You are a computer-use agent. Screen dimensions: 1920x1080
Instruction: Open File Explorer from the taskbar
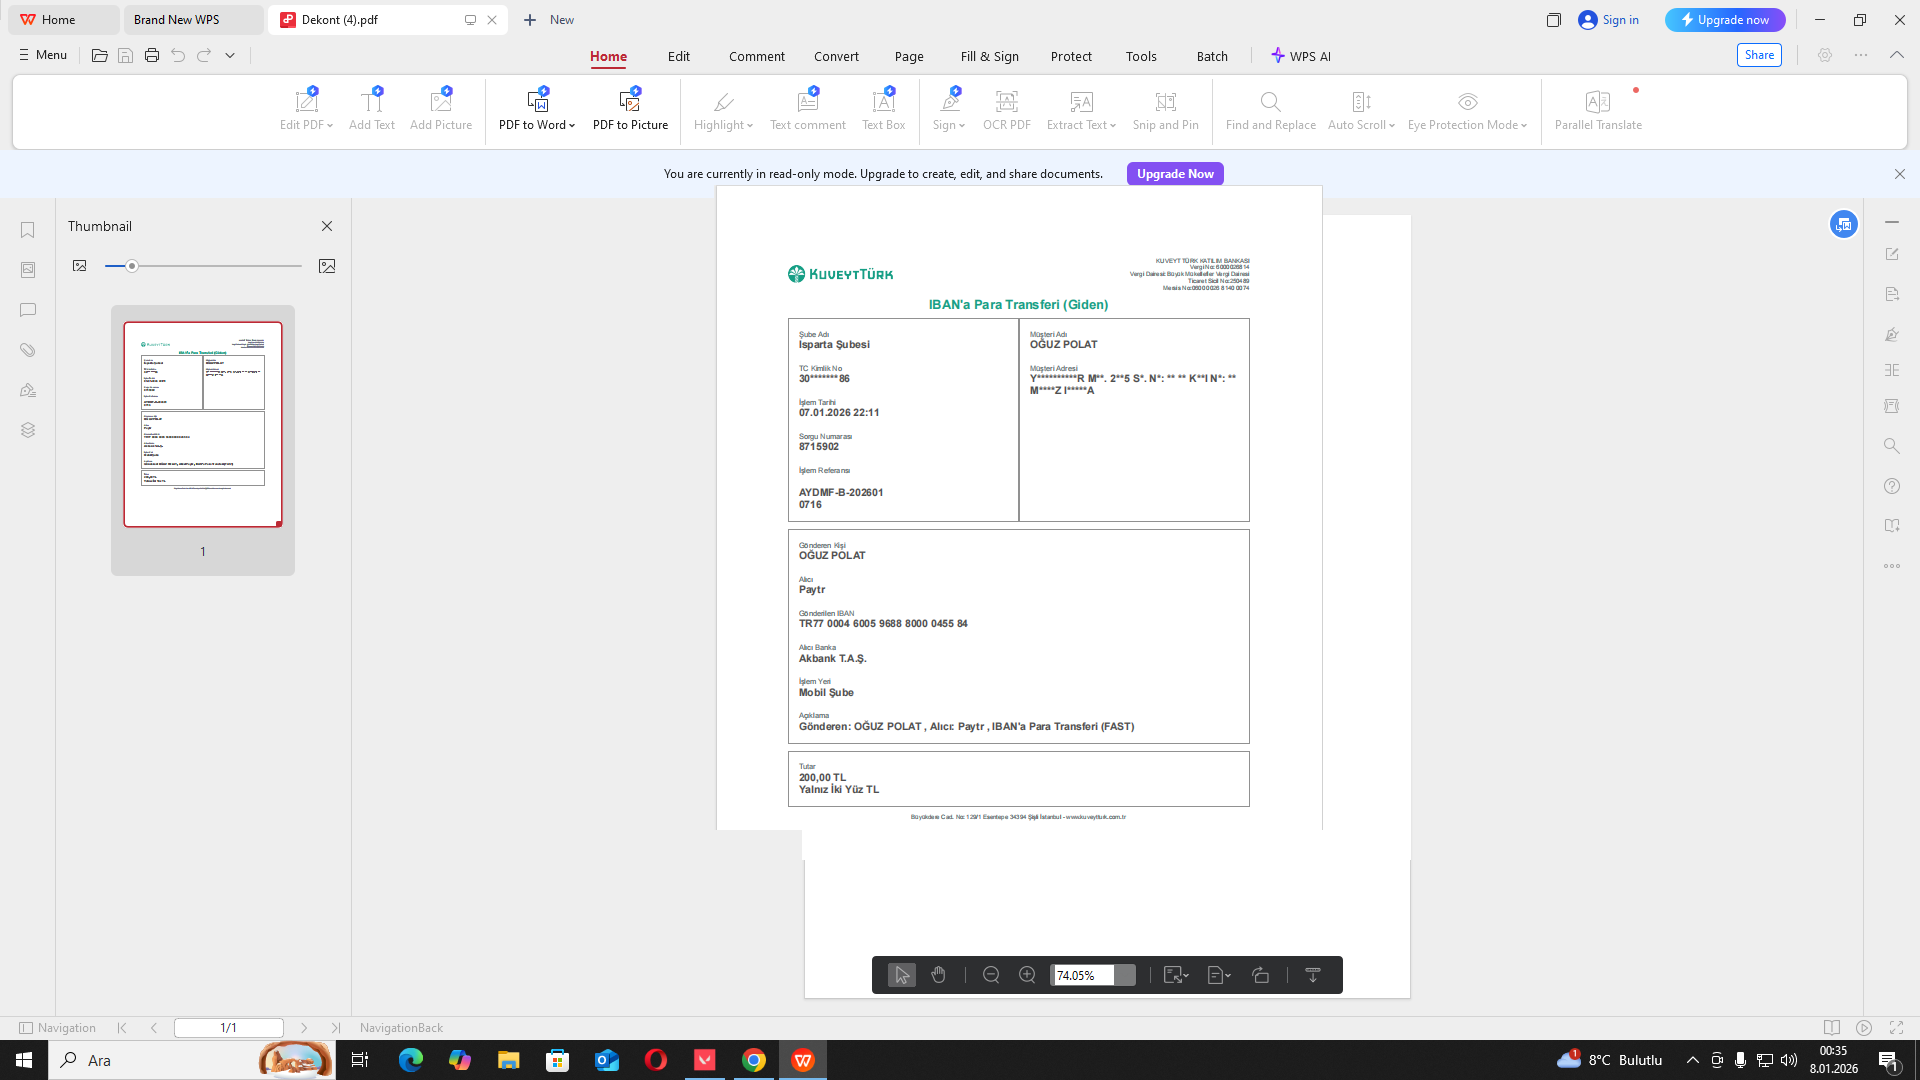pos(509,1060)
